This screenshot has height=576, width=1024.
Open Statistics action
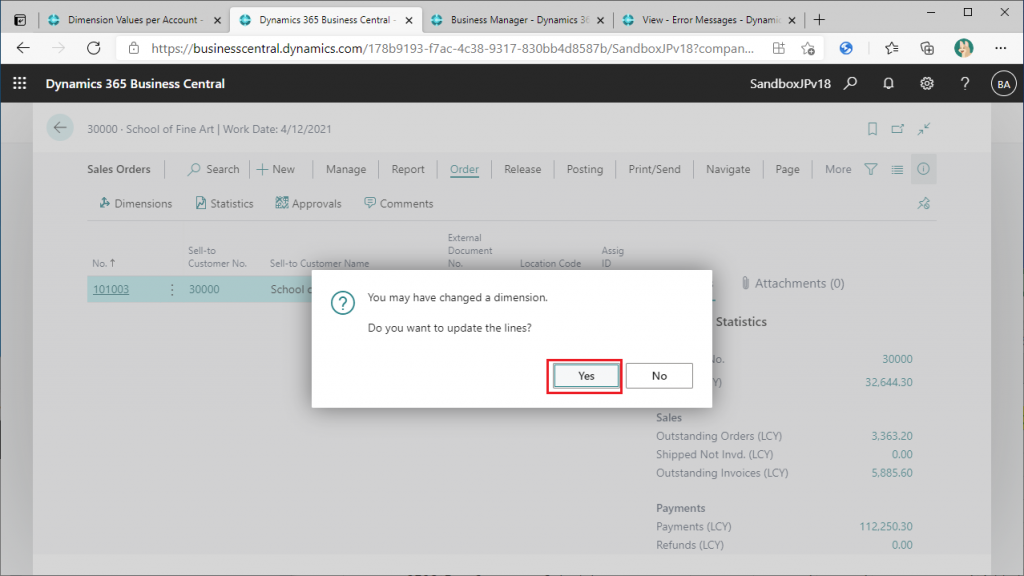click(224, 204)
